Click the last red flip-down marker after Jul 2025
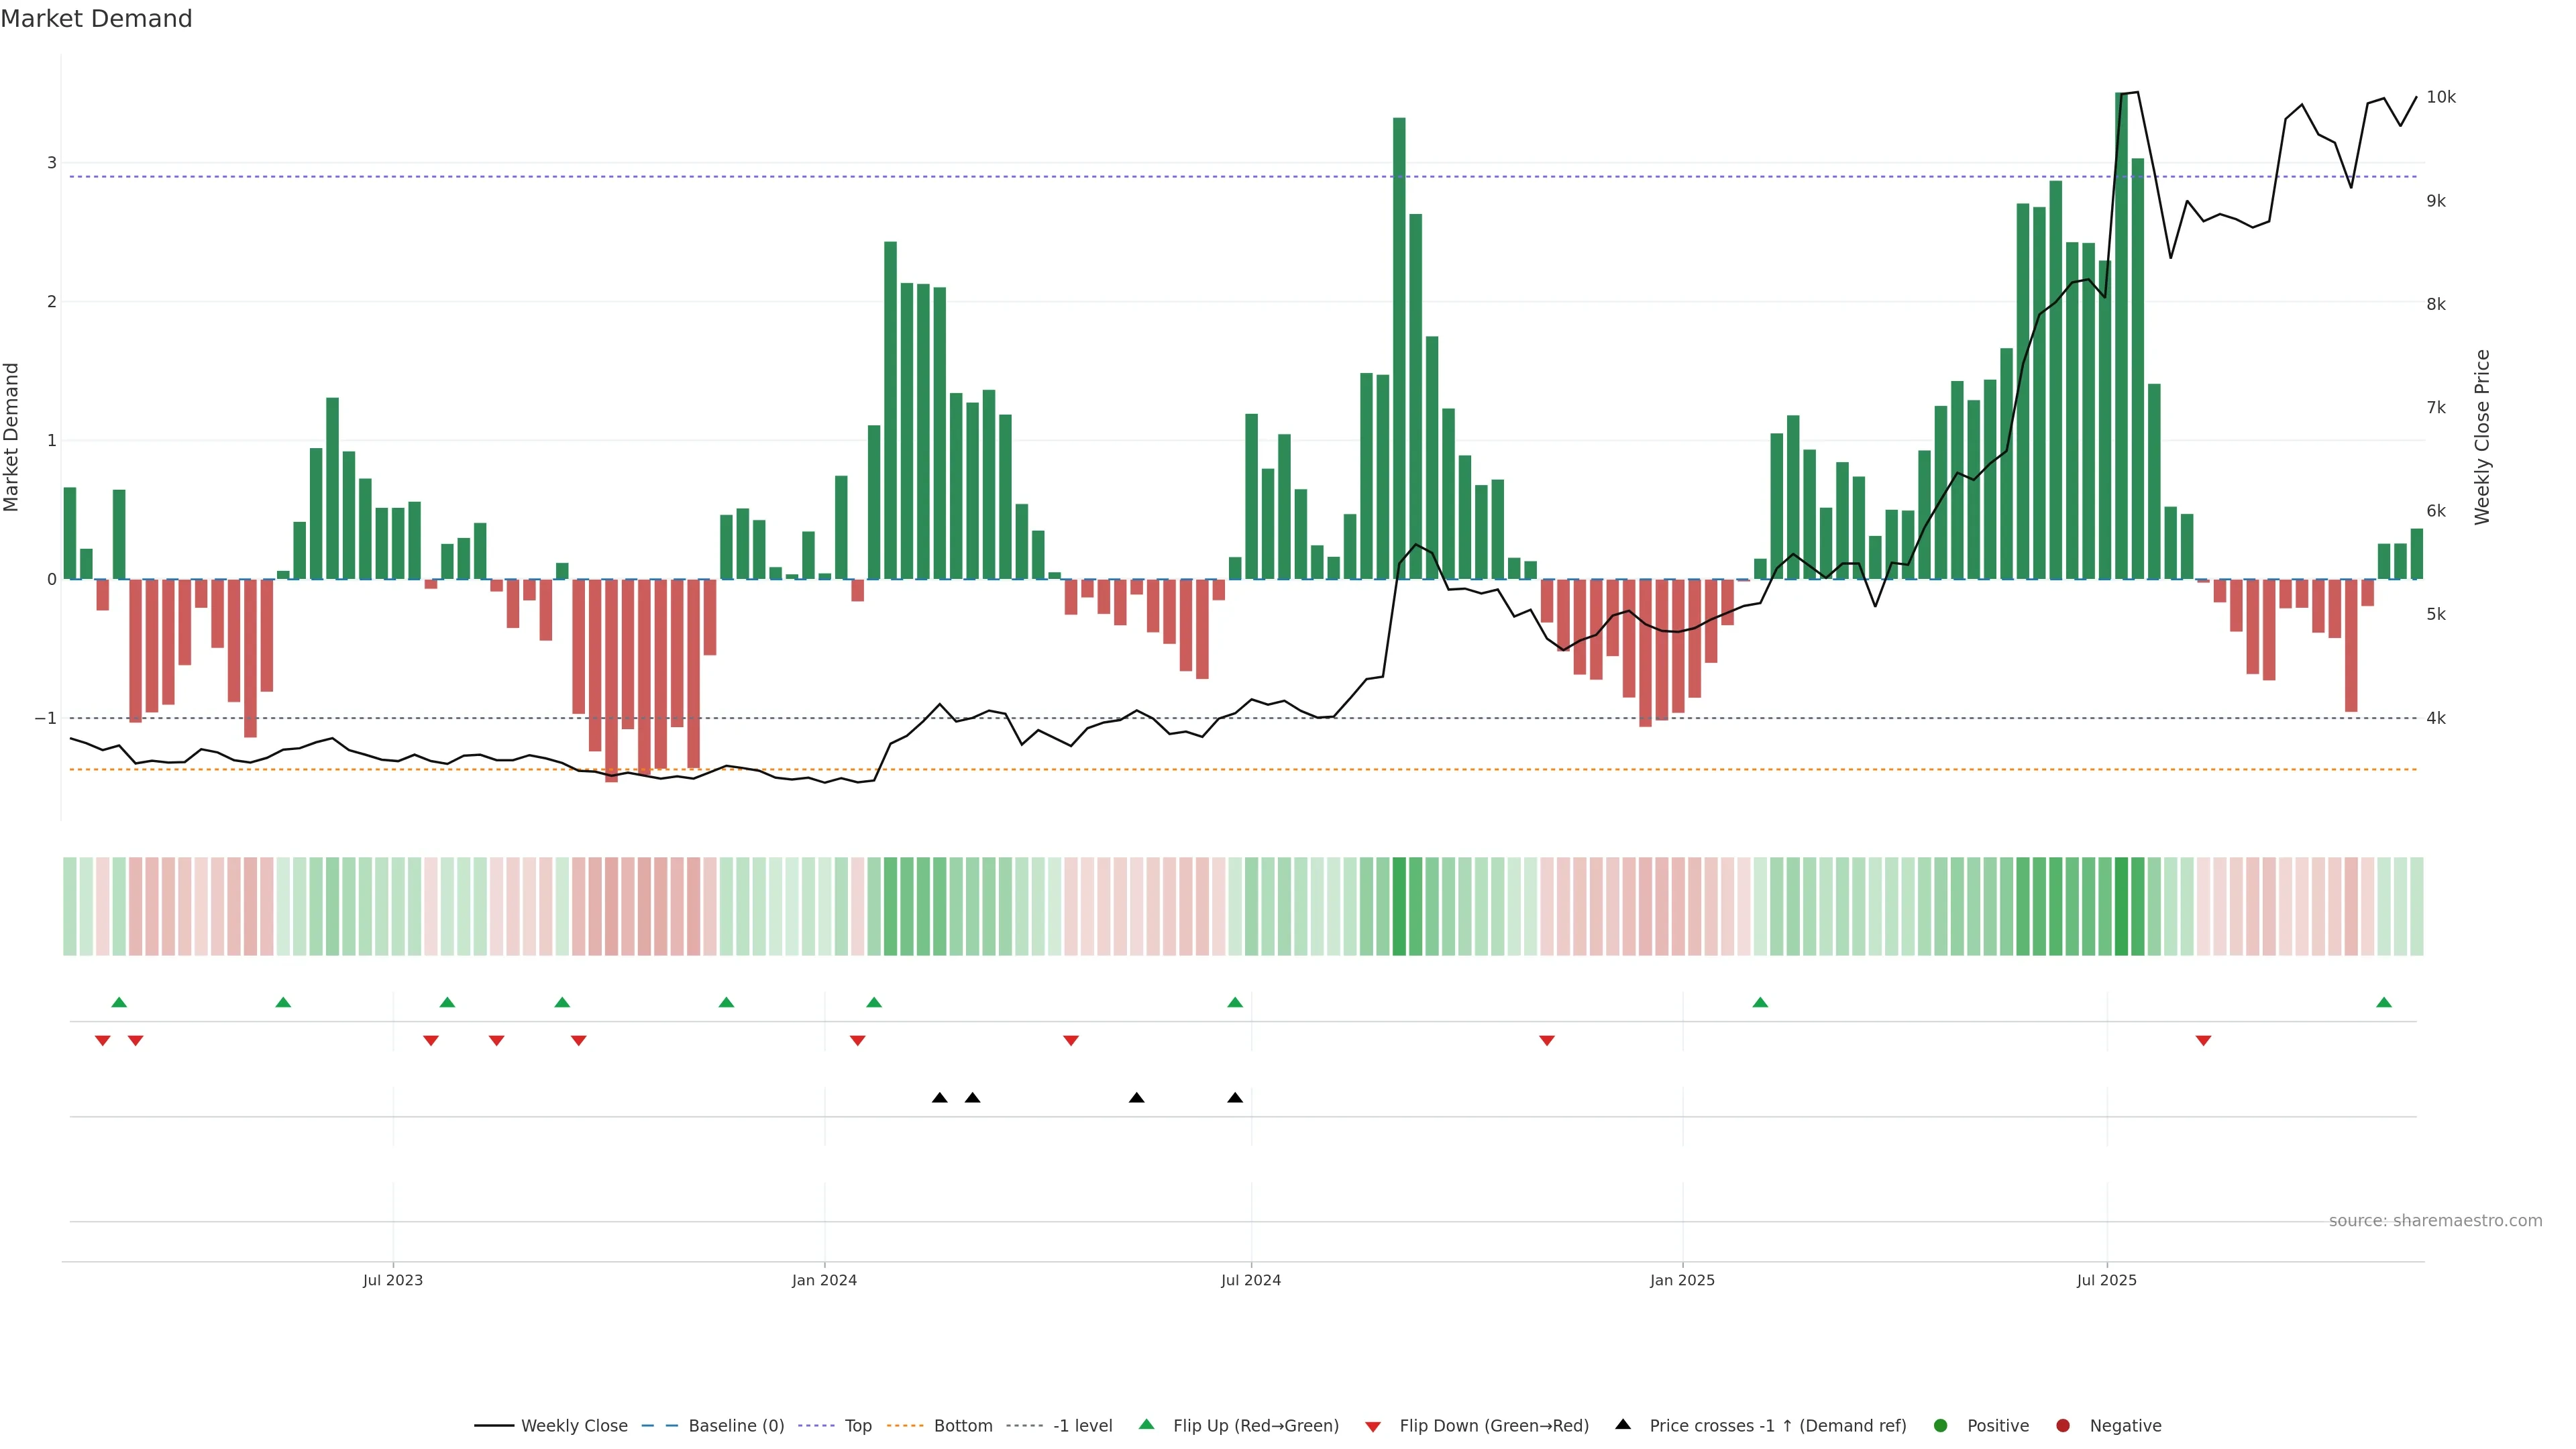 point(2203,1041)
